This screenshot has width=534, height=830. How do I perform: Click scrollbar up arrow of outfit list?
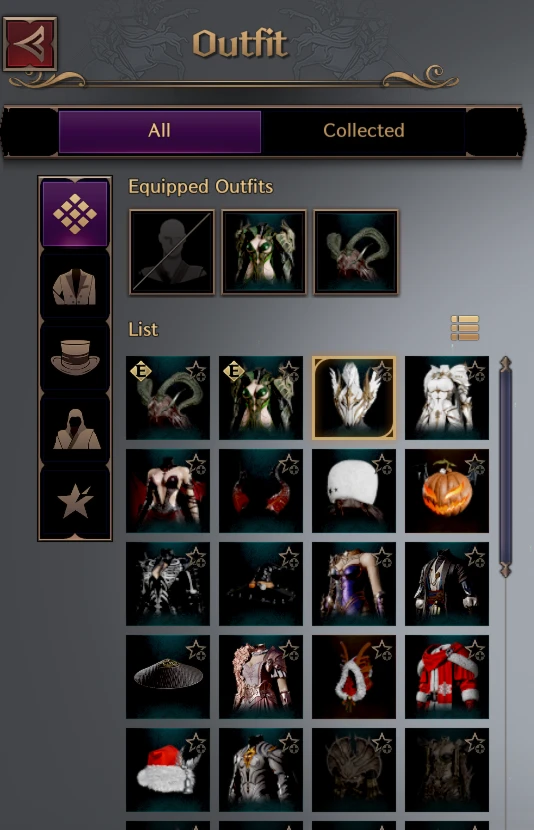(505, 364)
